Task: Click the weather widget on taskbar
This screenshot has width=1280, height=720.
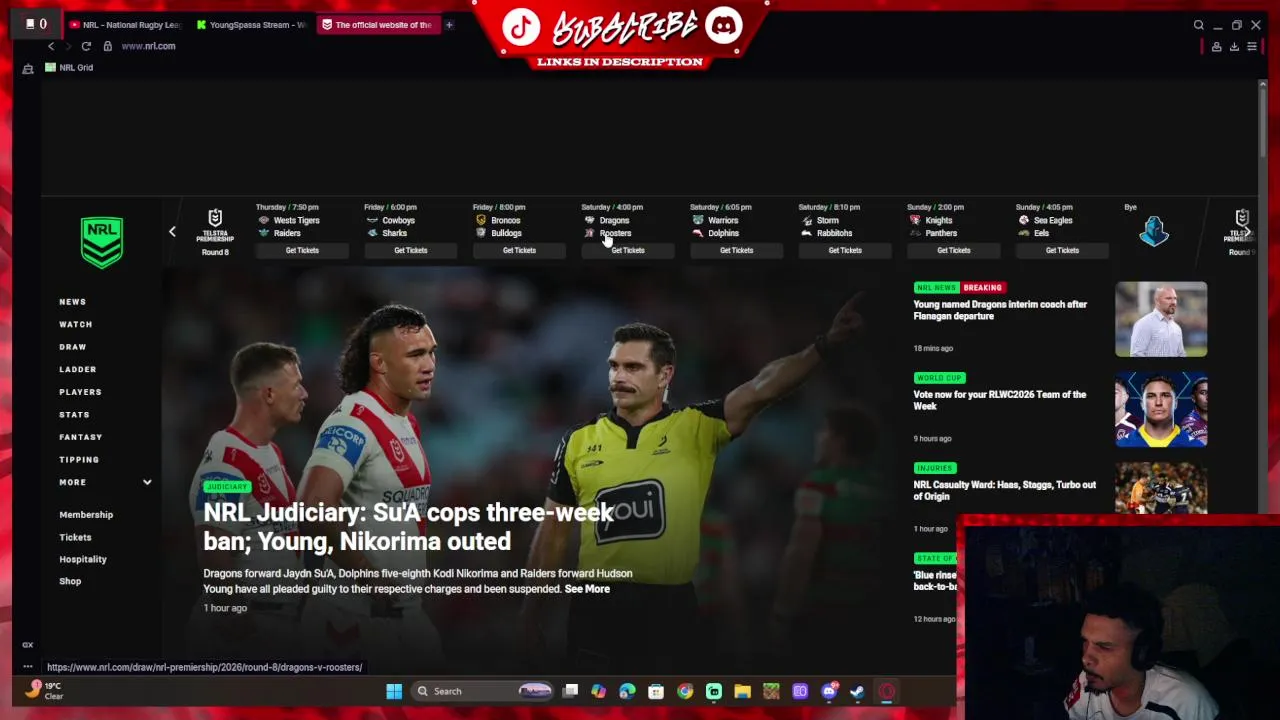Action: [44, 691]
